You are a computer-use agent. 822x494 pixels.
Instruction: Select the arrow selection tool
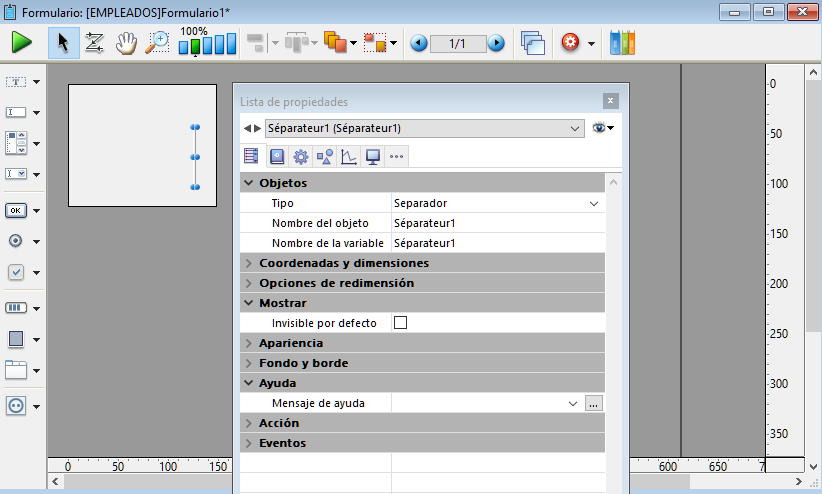pos(64,43)
